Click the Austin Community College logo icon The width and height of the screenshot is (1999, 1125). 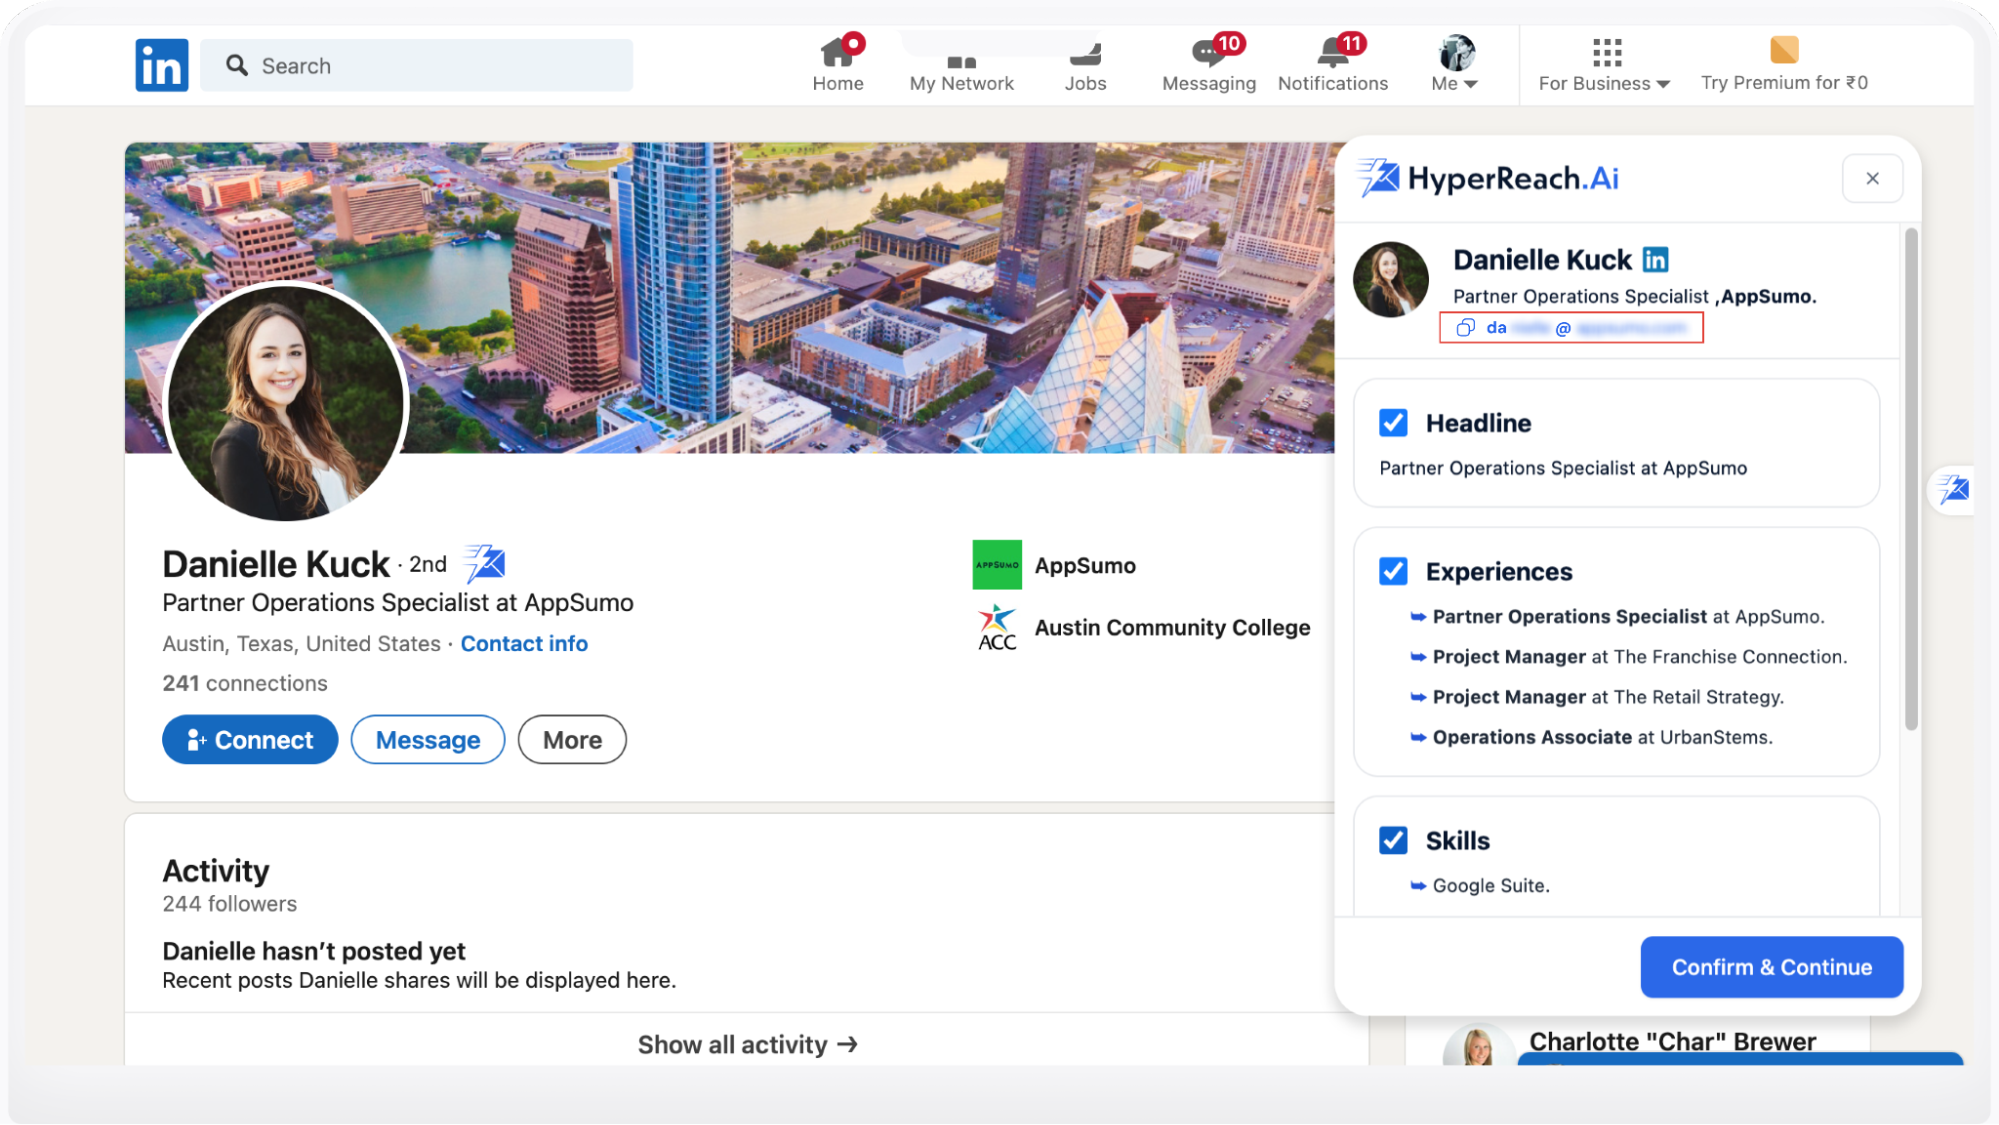[997, 626]
